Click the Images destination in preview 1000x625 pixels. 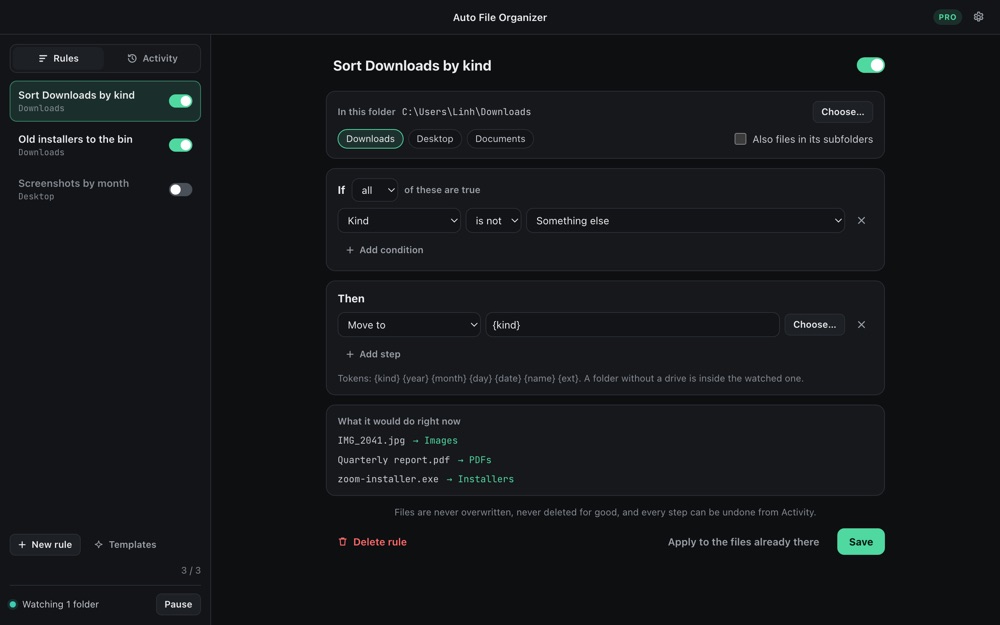pyautogui.click(x=441, y=441)
